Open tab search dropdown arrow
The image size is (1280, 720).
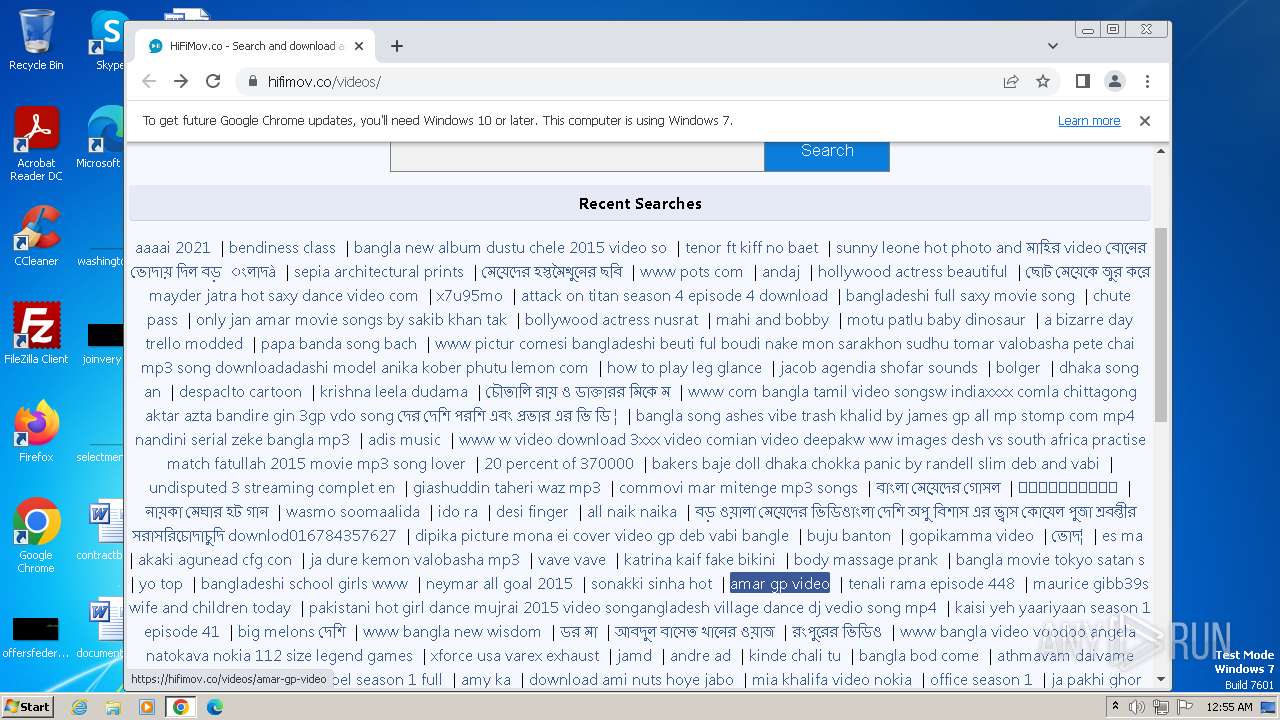[x=1053, y=46]
